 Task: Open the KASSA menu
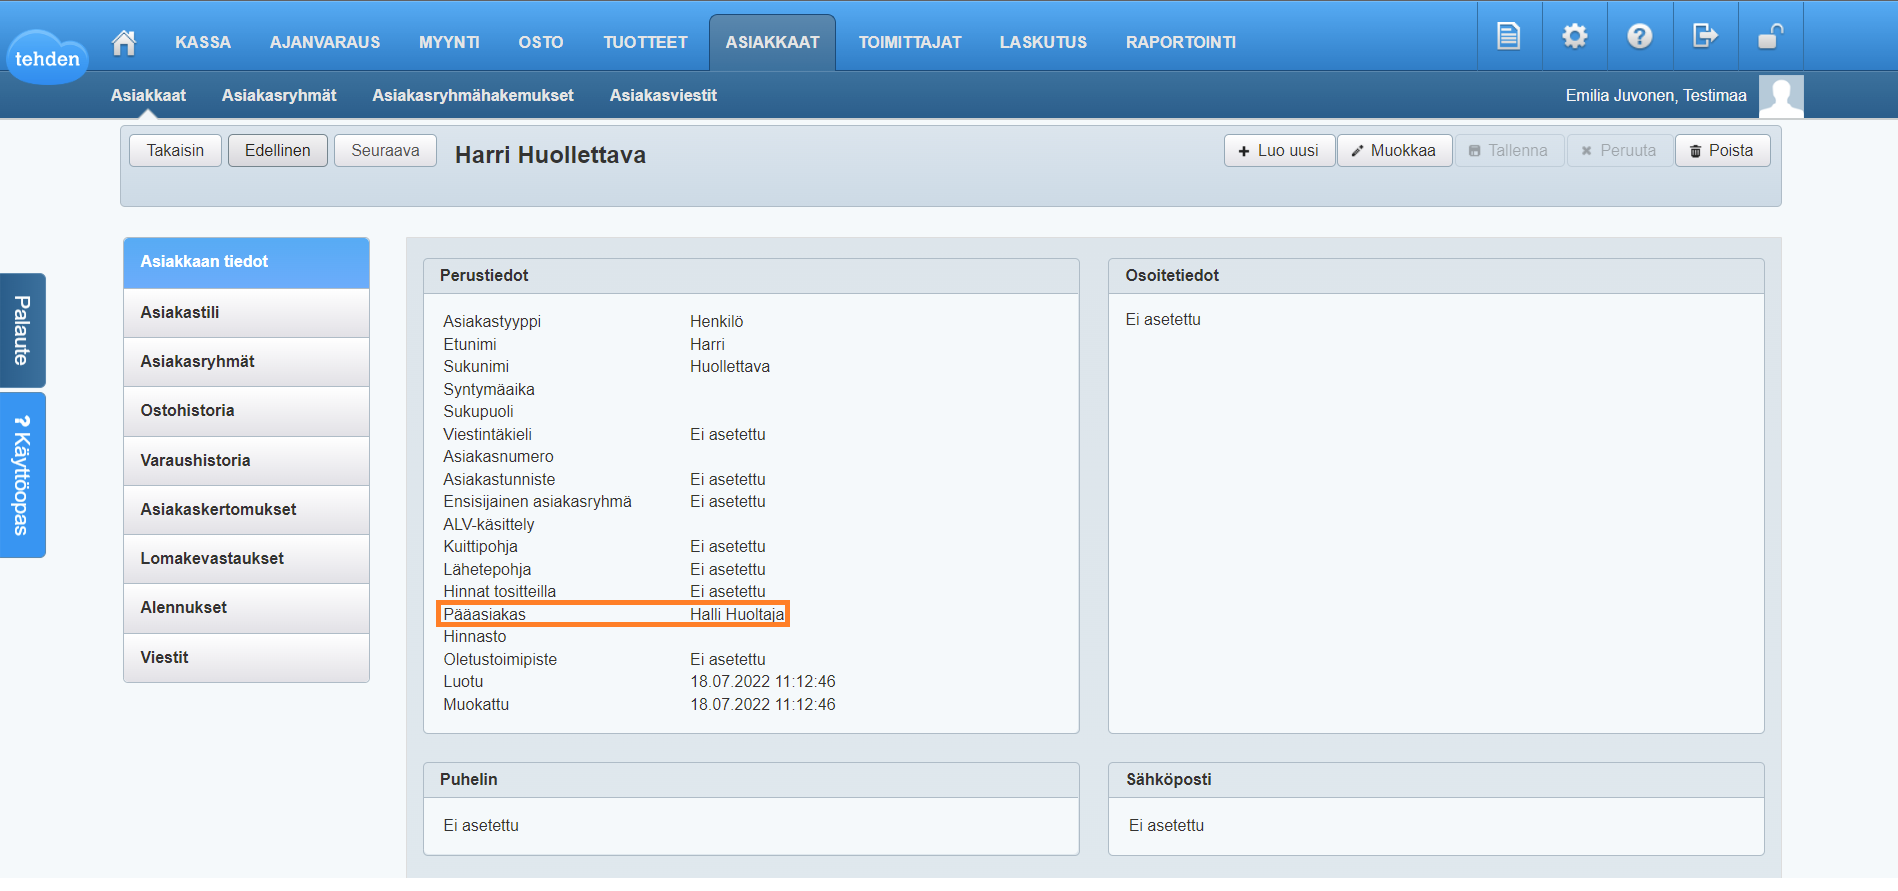point(203,42)
